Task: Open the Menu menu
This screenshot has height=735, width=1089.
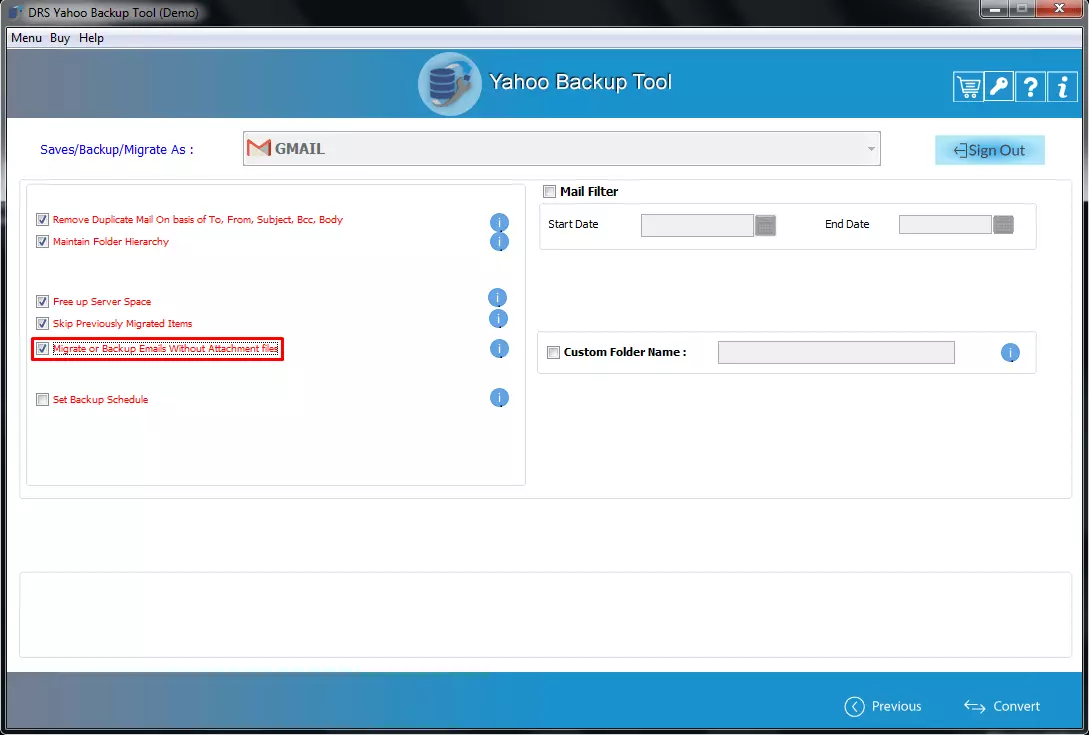Action: pyautogui.click(x=26, y=38)
